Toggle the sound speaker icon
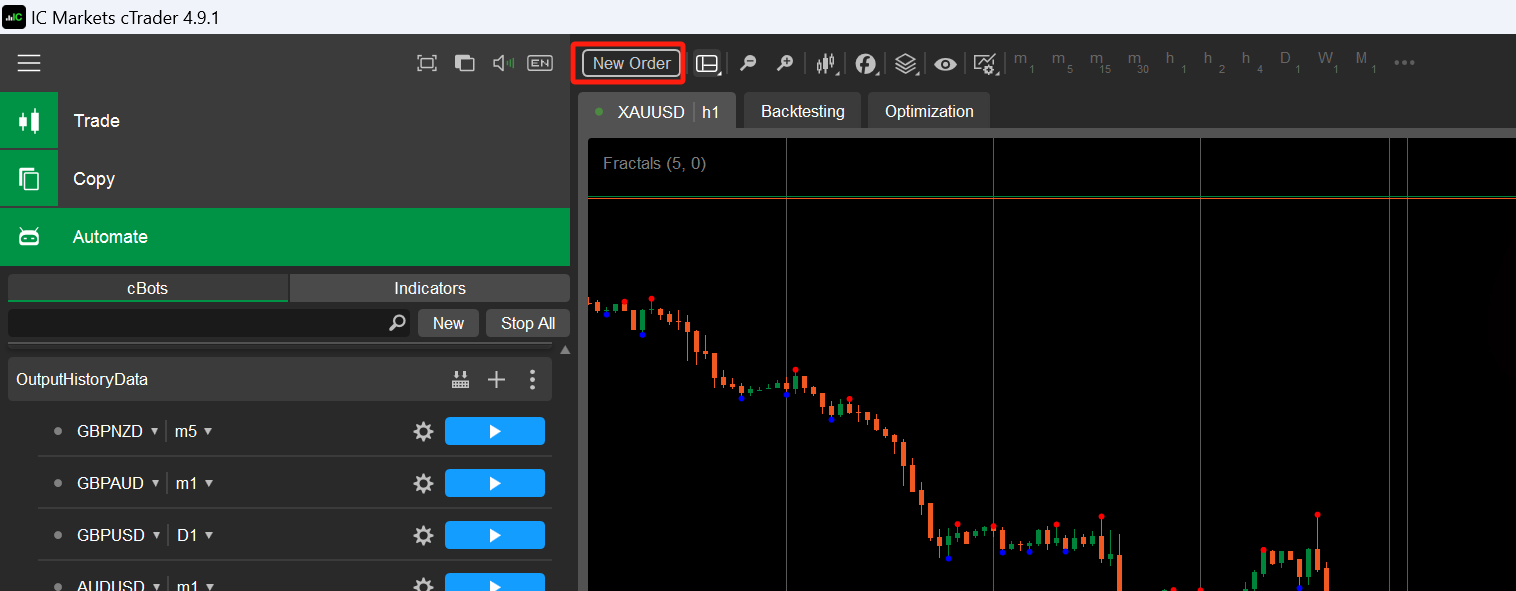 [x=503, y=63]
